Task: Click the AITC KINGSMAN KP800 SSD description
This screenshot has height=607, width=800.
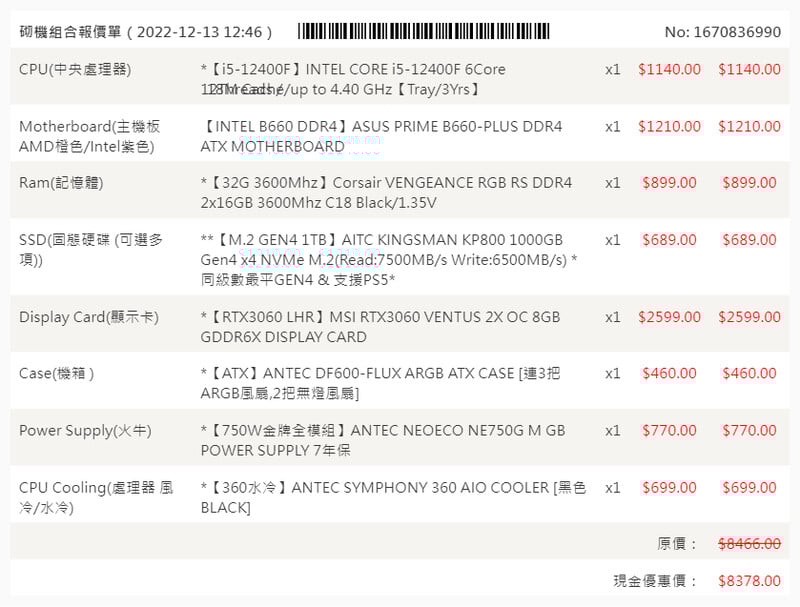Action: (390, 260)
